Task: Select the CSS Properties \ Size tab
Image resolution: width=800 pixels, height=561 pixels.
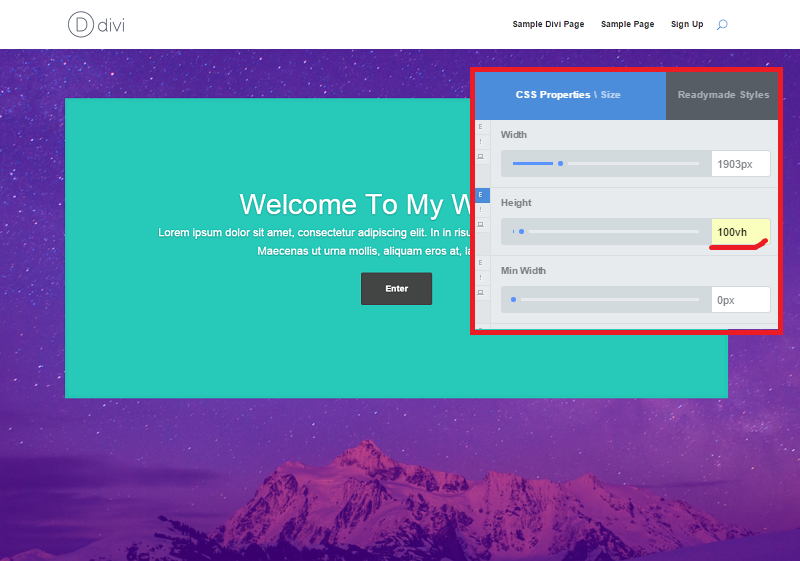Action: pyautogui.click(x=568, y=95)
